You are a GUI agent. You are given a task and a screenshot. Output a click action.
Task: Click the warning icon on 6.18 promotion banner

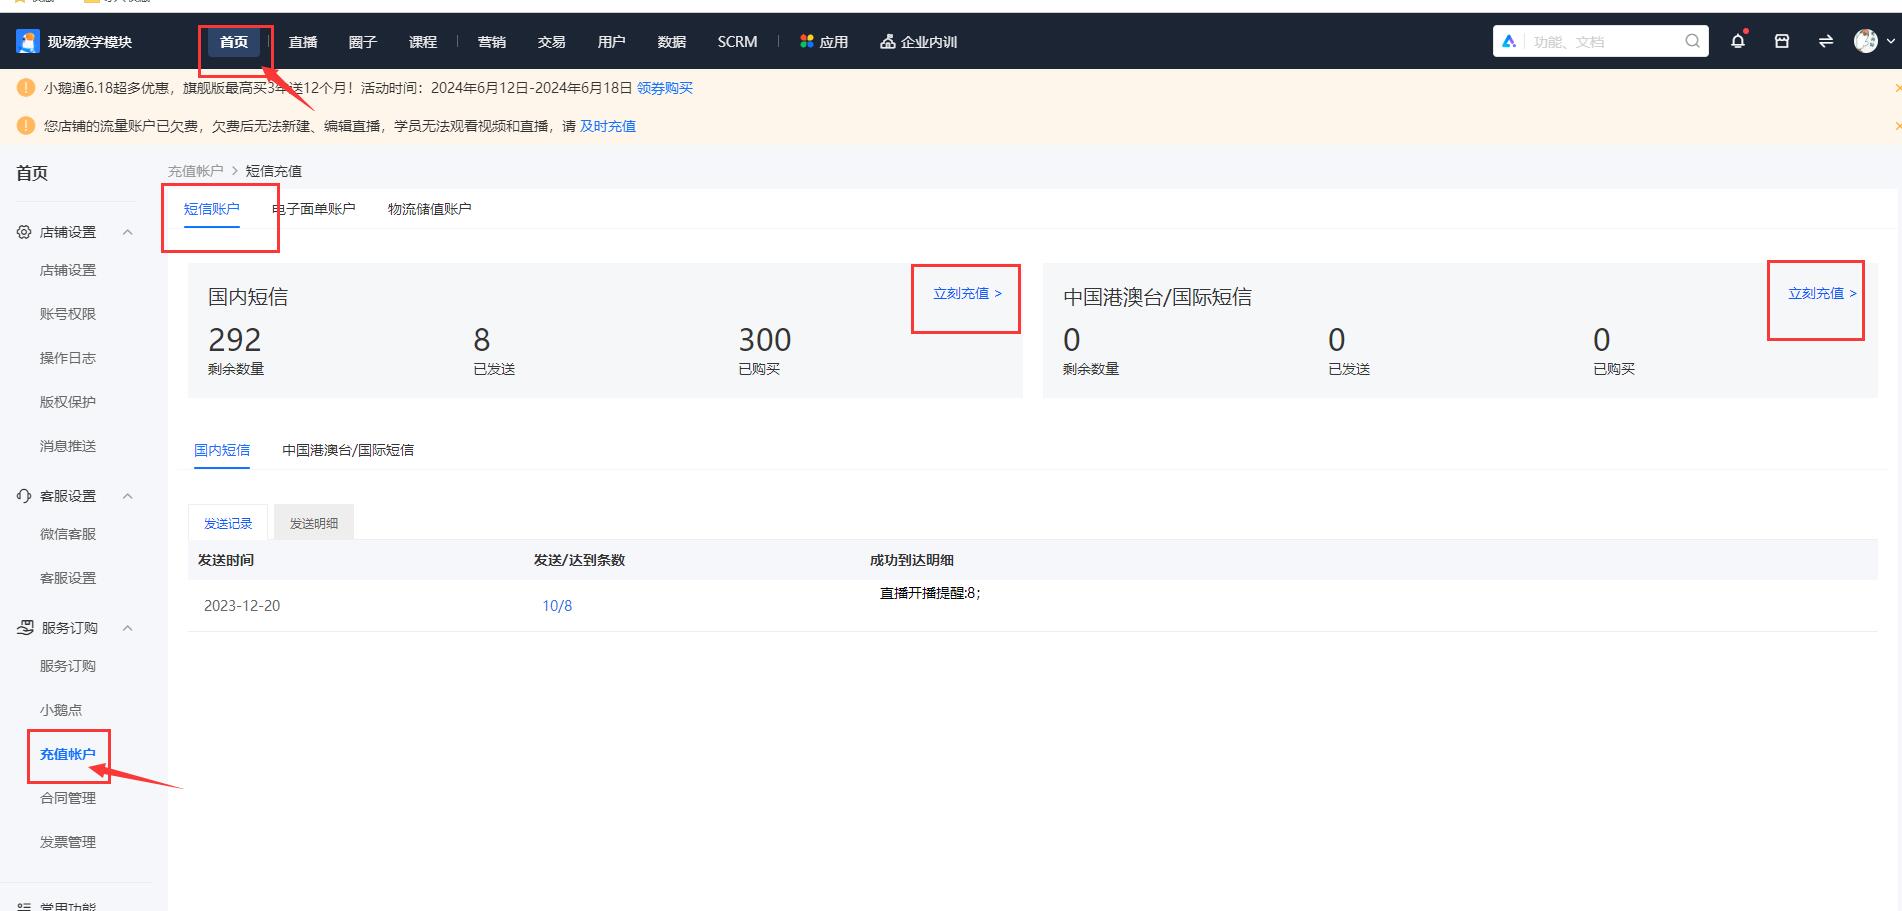pyautogui.click(x=25, y=87)
